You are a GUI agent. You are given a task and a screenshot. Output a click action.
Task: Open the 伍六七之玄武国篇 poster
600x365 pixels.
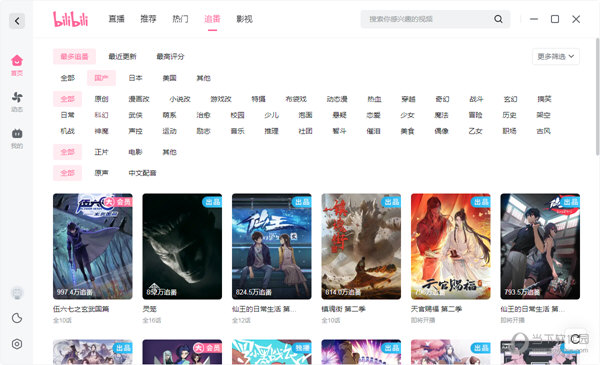[93, 246]
